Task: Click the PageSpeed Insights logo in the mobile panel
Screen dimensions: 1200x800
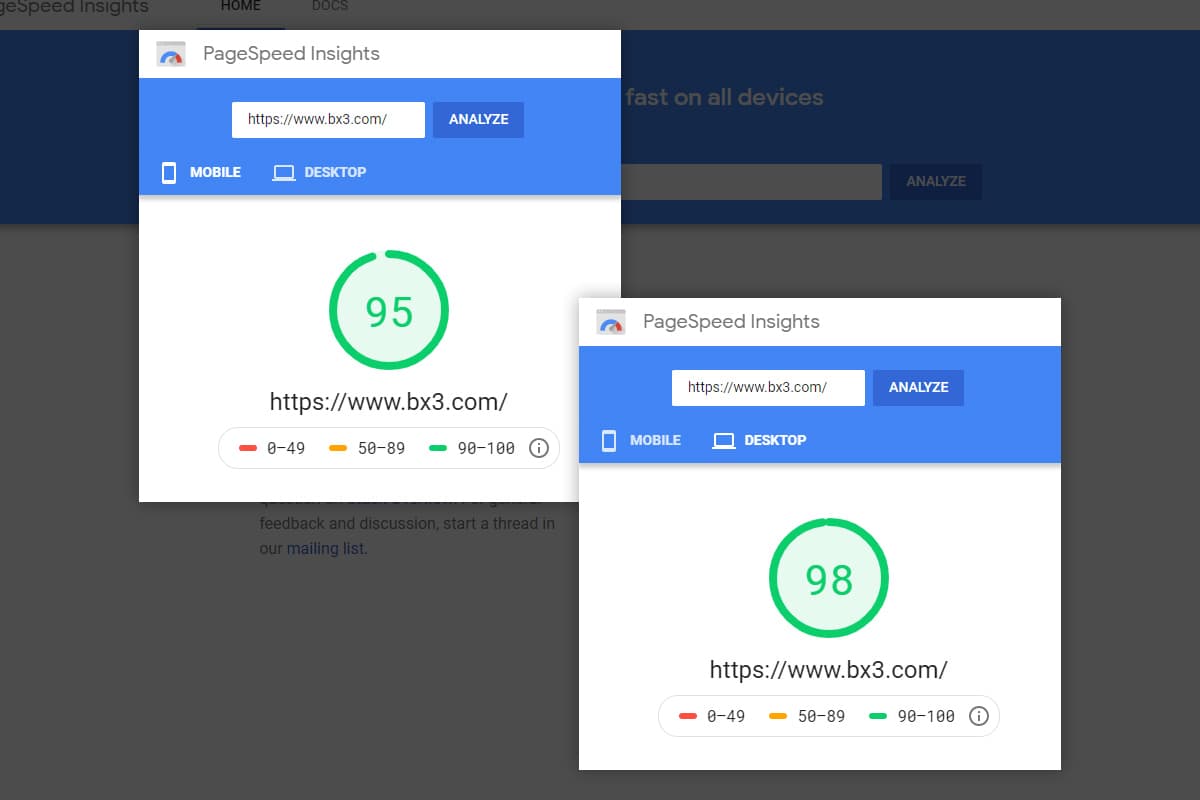Action: (171, 54)
